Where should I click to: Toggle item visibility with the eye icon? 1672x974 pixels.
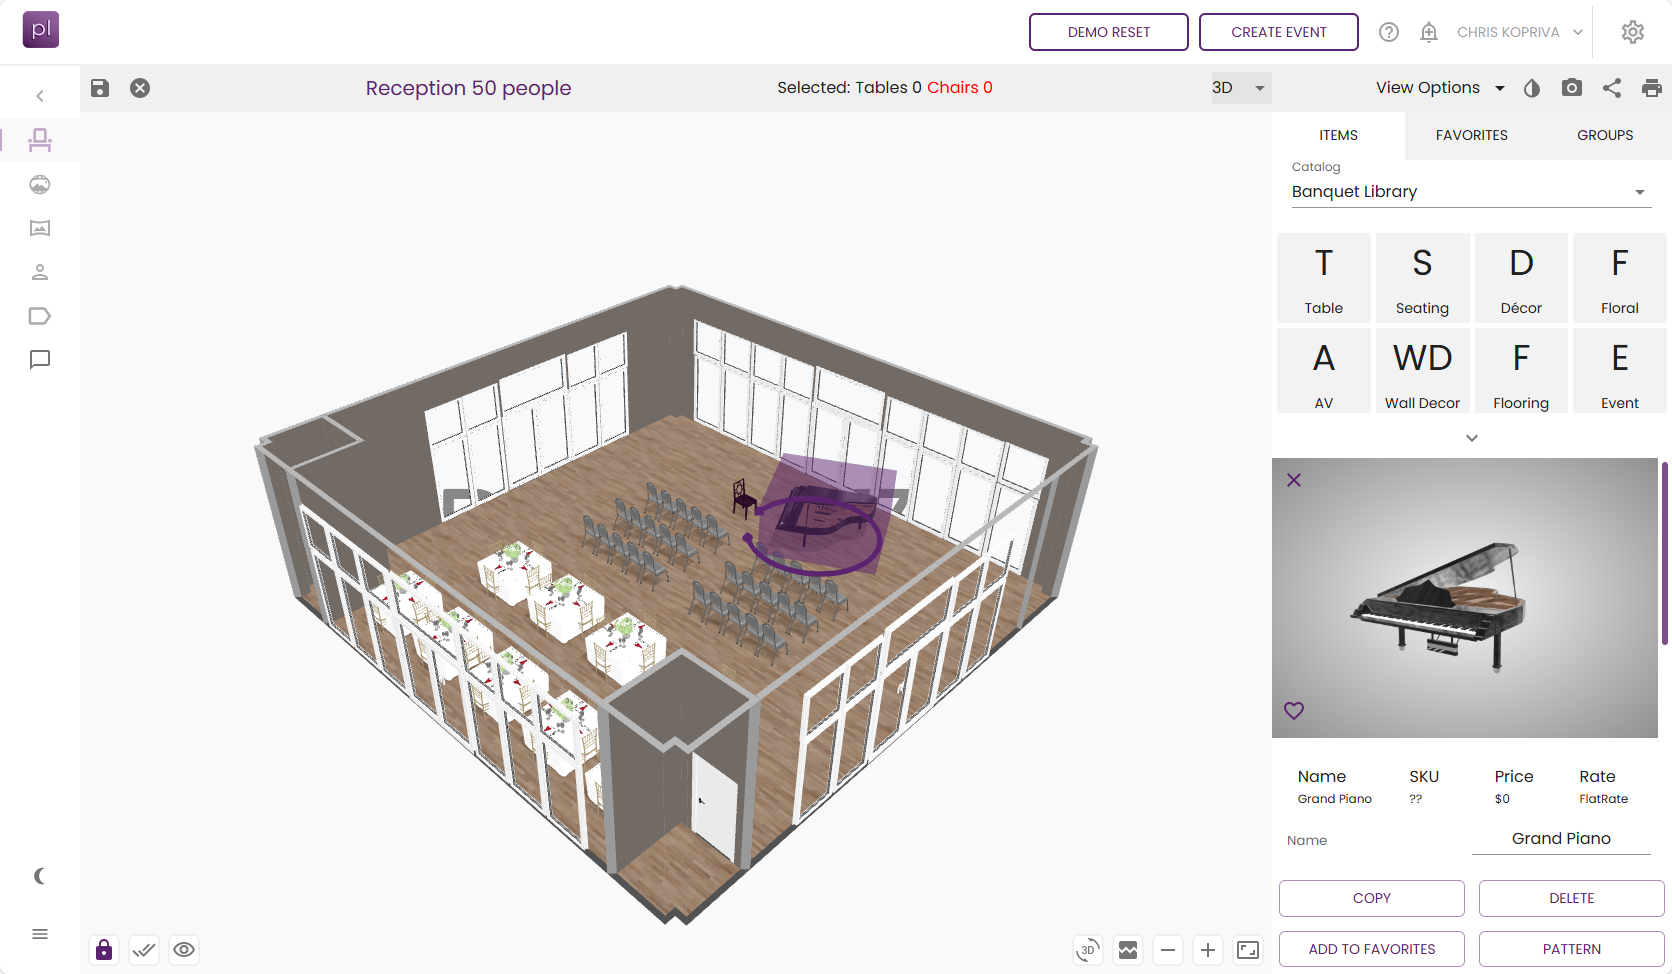(x=184, y=949)
